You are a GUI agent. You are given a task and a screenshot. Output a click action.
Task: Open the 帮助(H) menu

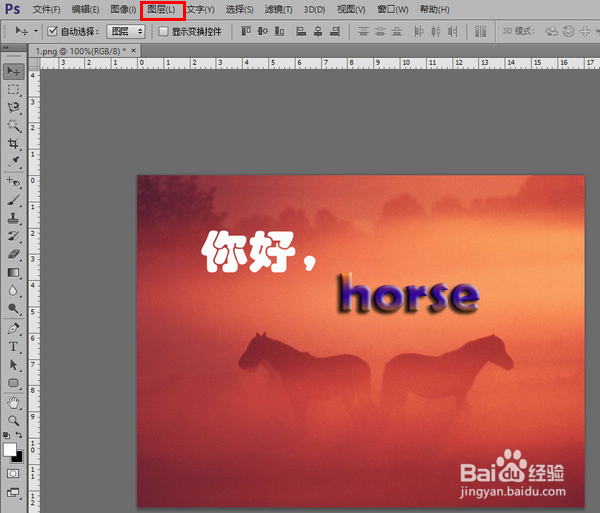coord(434,10)
